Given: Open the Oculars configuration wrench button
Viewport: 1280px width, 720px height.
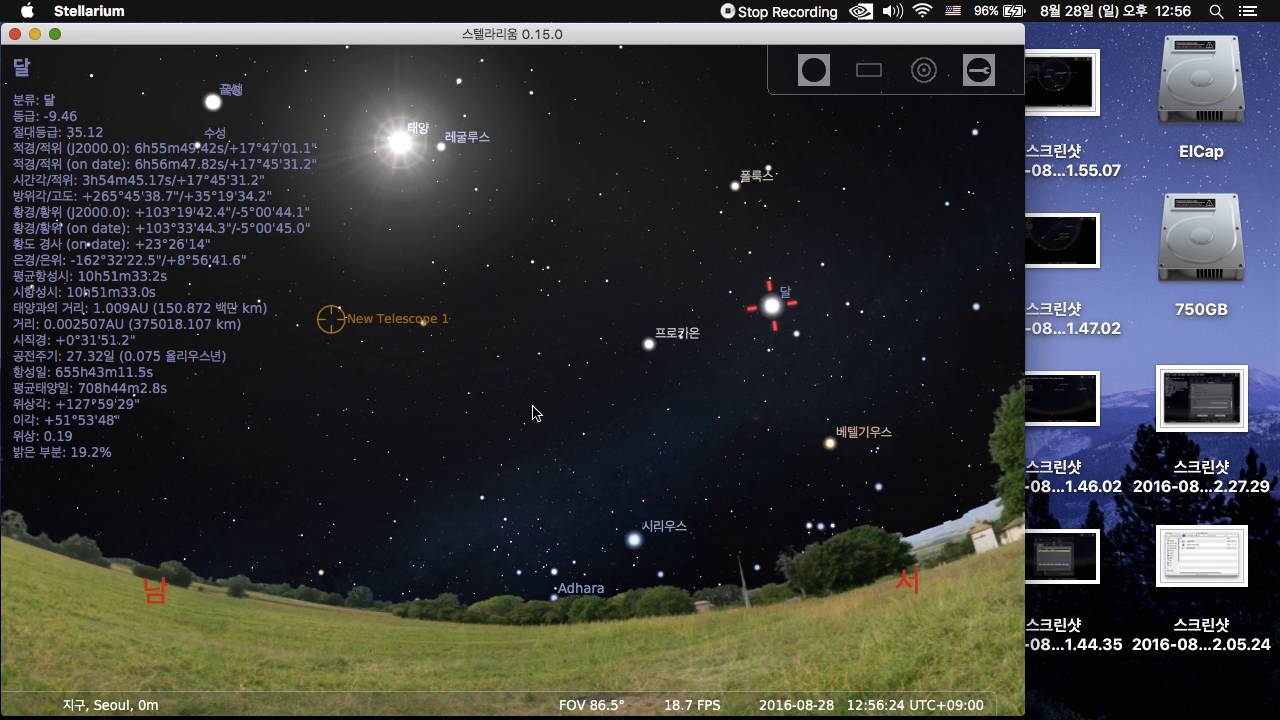Looking at the screenshot, I should click(979, 70).
